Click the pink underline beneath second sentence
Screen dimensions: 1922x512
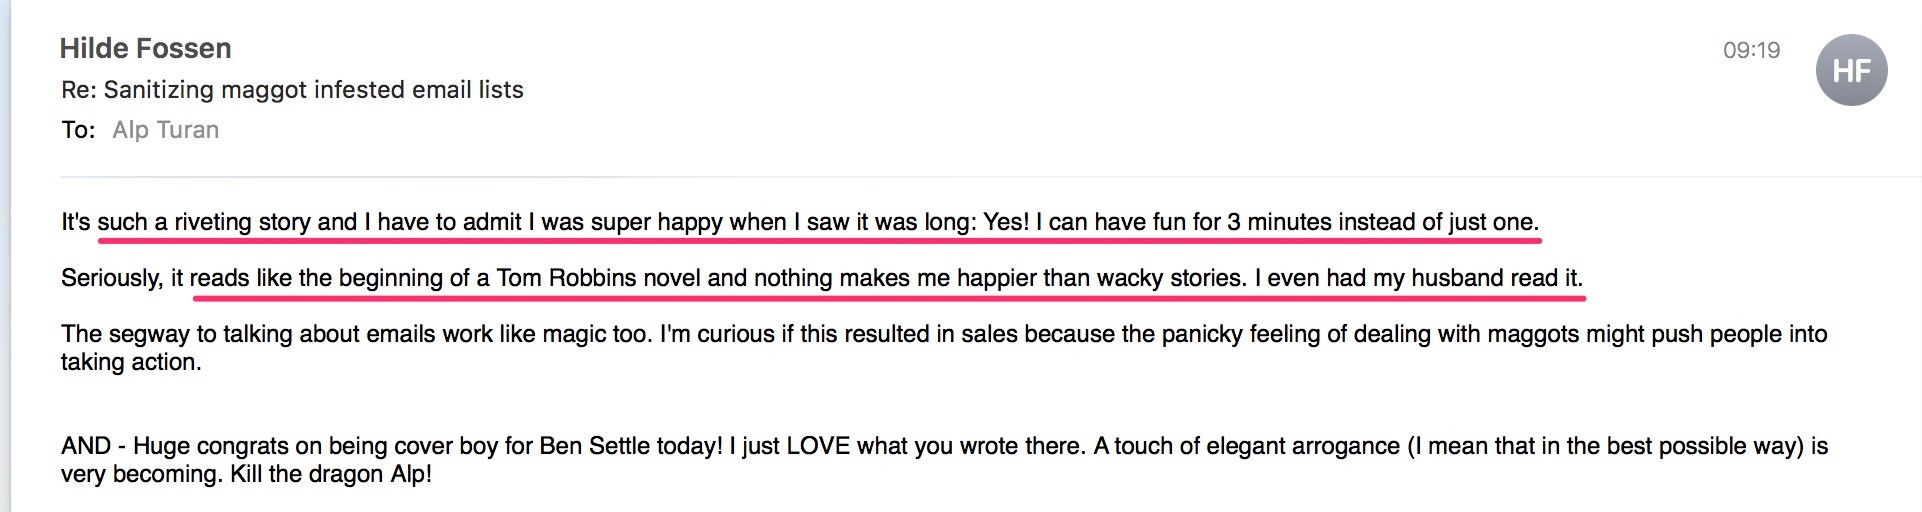[x=888, y=296]
